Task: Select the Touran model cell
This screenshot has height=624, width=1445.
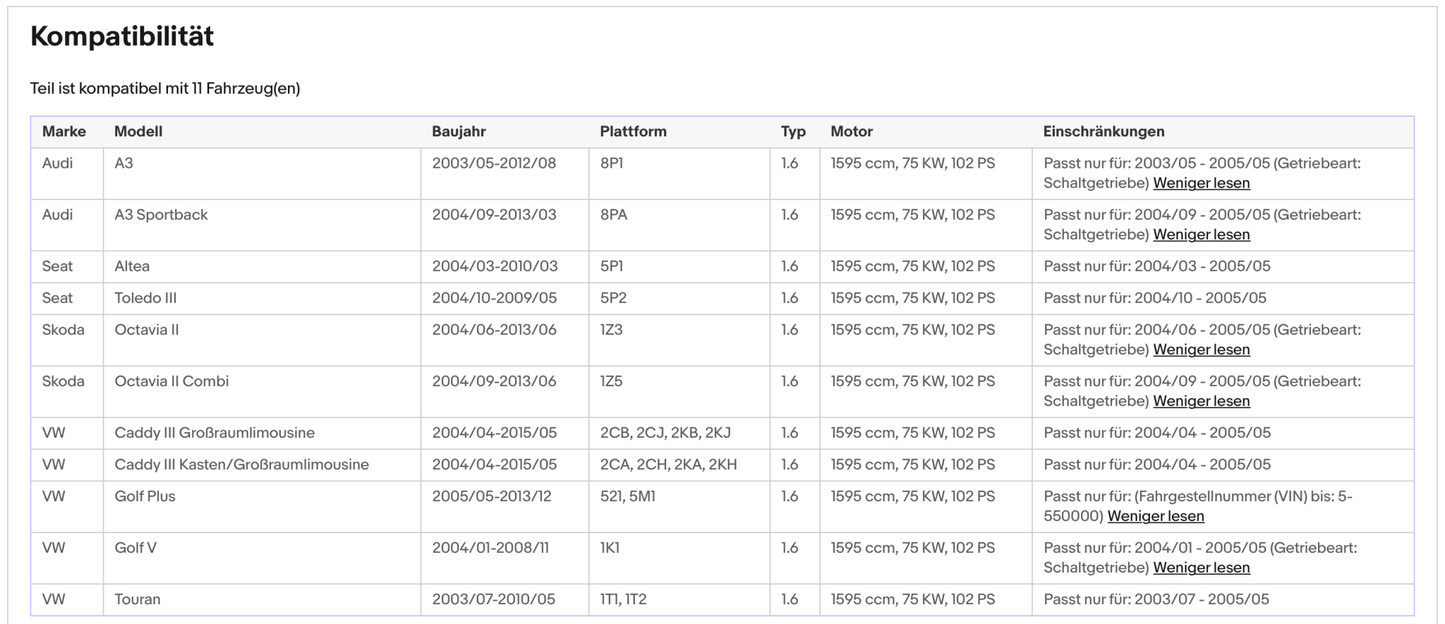Action: (137, 599)
